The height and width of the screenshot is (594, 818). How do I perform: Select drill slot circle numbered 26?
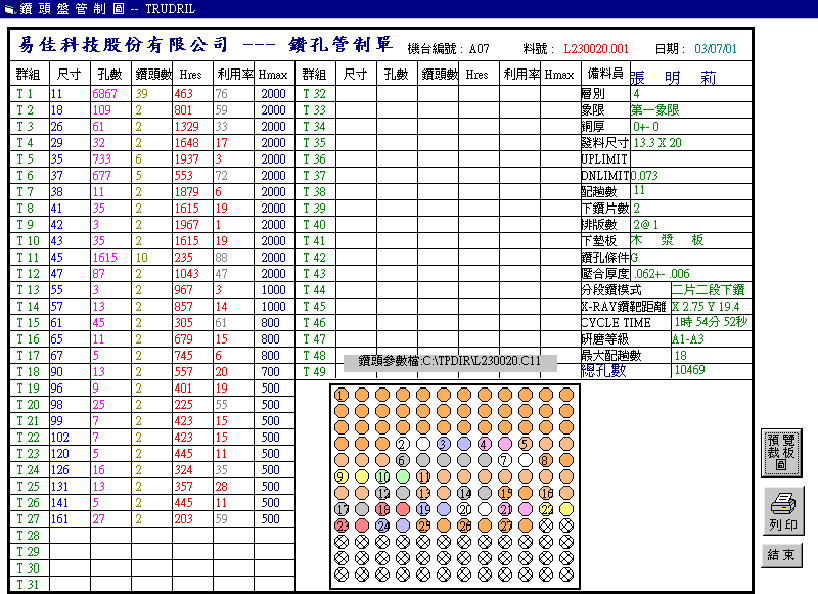(464, 526)
